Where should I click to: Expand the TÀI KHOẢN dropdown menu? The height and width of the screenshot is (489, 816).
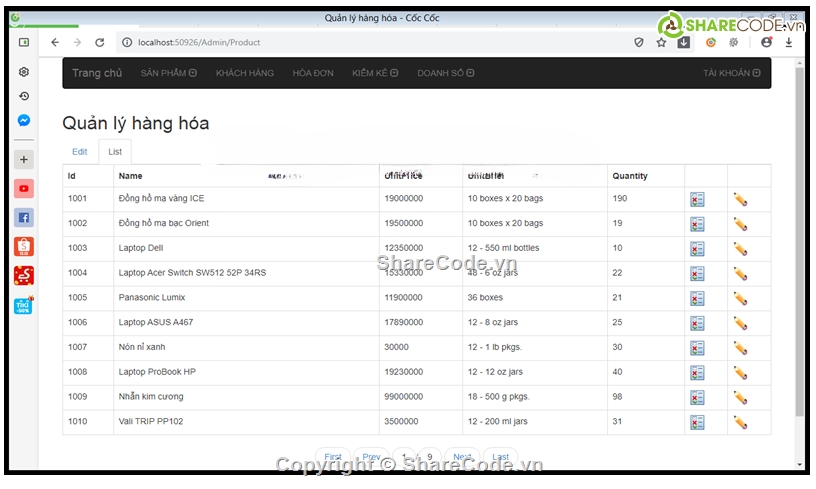click(731, 73)
